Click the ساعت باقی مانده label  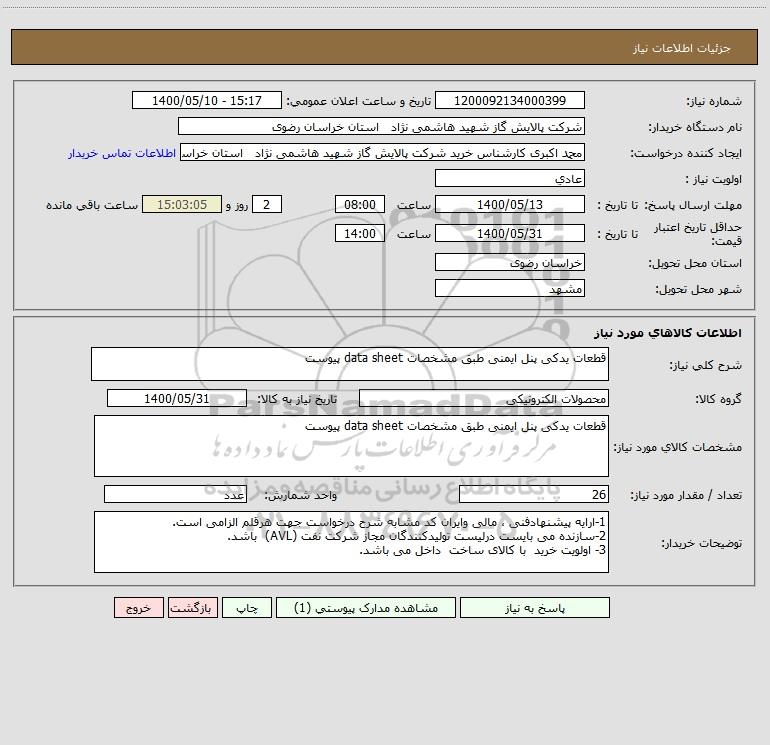point(92,205)
